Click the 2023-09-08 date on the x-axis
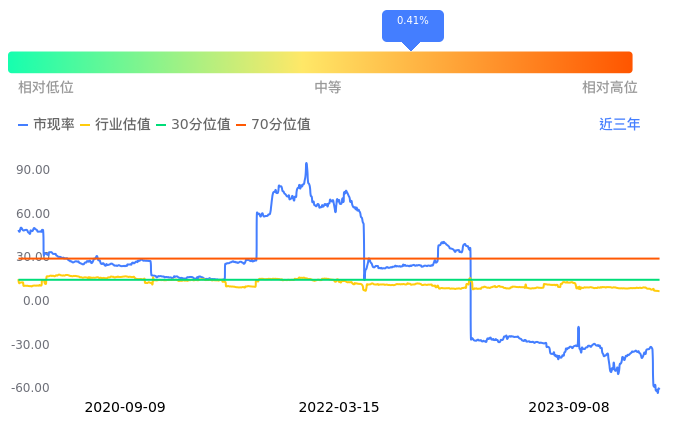 pos(569,408)
